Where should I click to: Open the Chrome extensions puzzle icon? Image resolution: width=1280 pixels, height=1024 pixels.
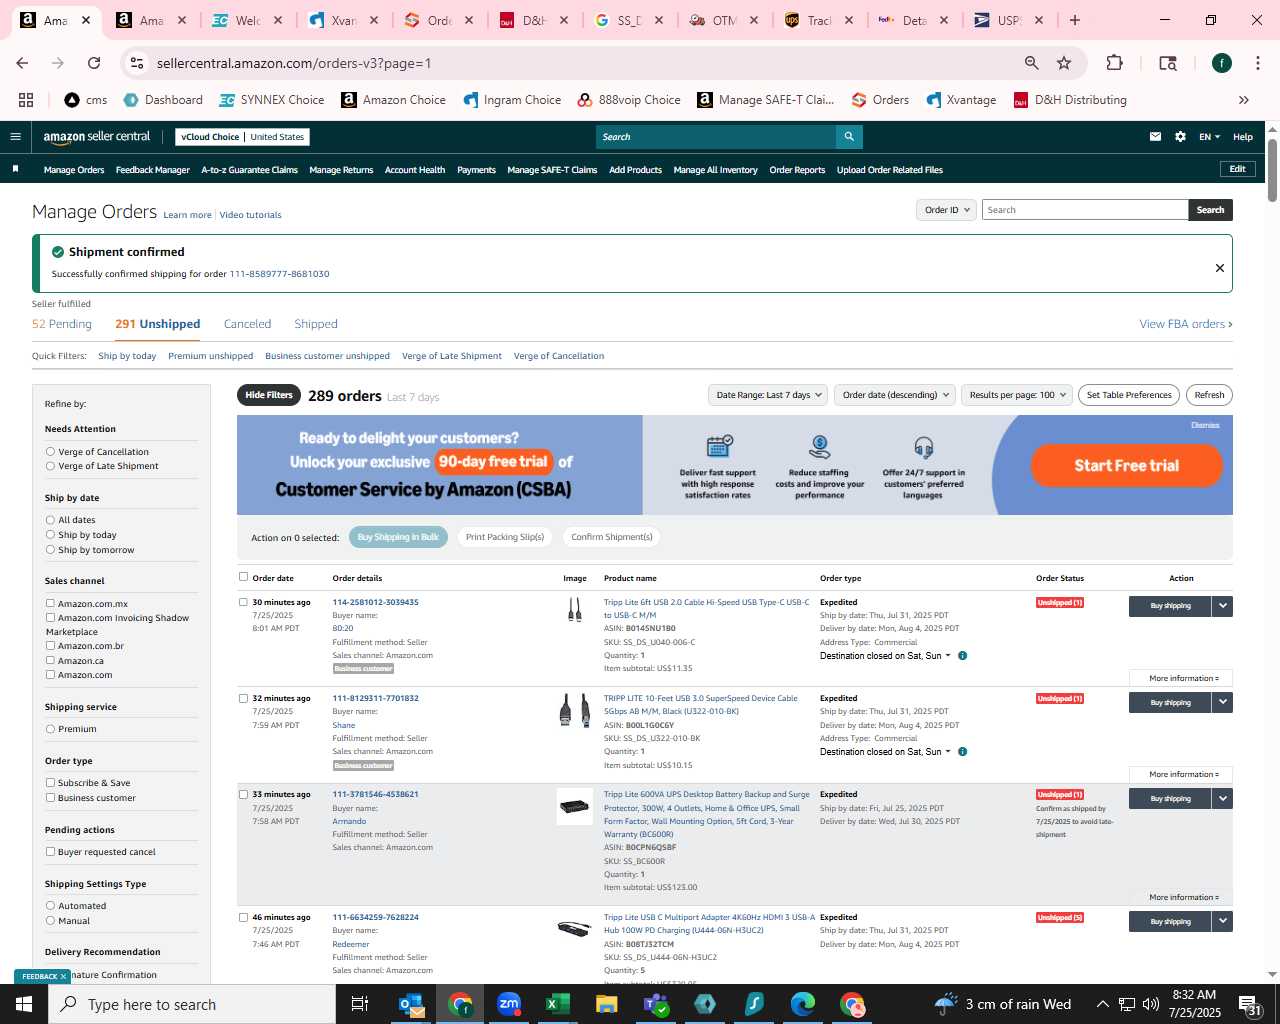click(x=1114, y=63)
